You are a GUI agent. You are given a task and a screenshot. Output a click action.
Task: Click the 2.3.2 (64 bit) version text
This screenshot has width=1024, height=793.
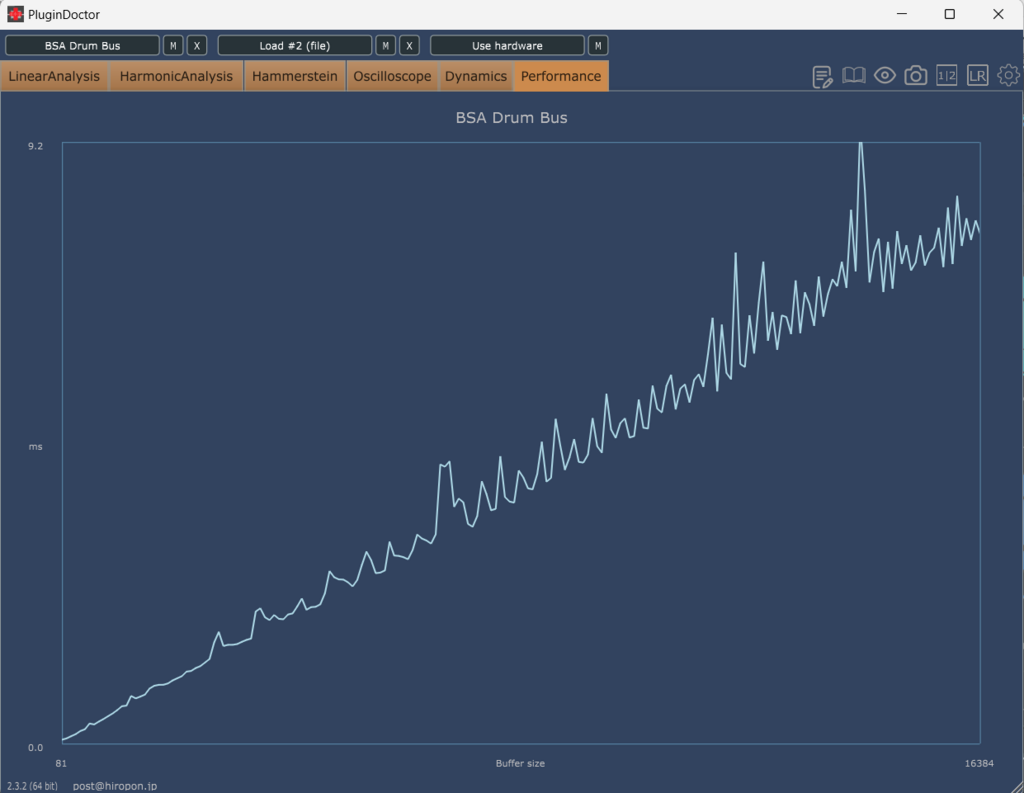point(32,786)
